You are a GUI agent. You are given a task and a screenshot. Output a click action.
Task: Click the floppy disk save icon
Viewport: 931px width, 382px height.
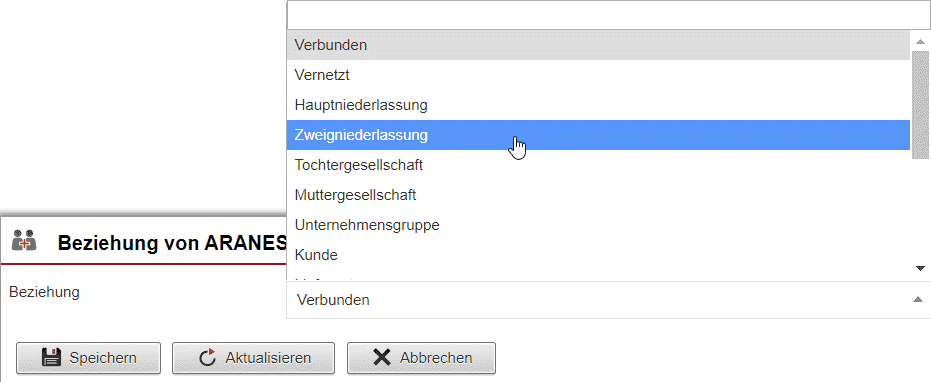52,358
